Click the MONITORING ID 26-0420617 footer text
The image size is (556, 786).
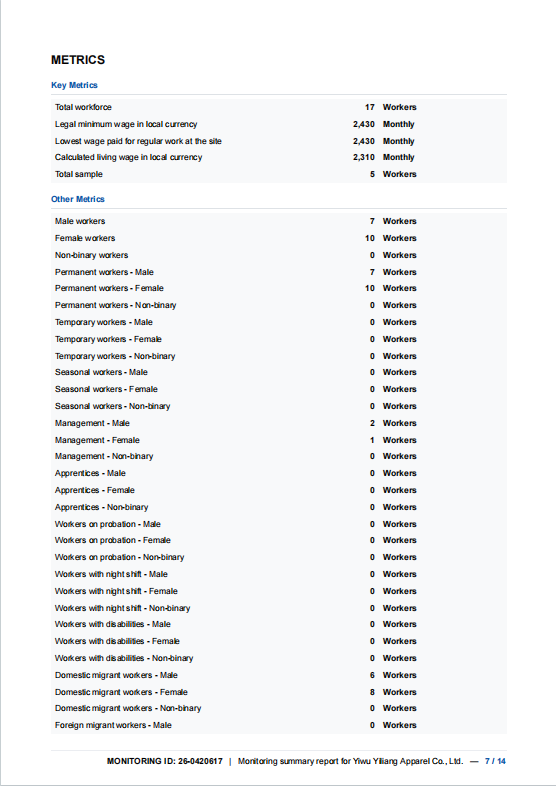click(164, 761)
